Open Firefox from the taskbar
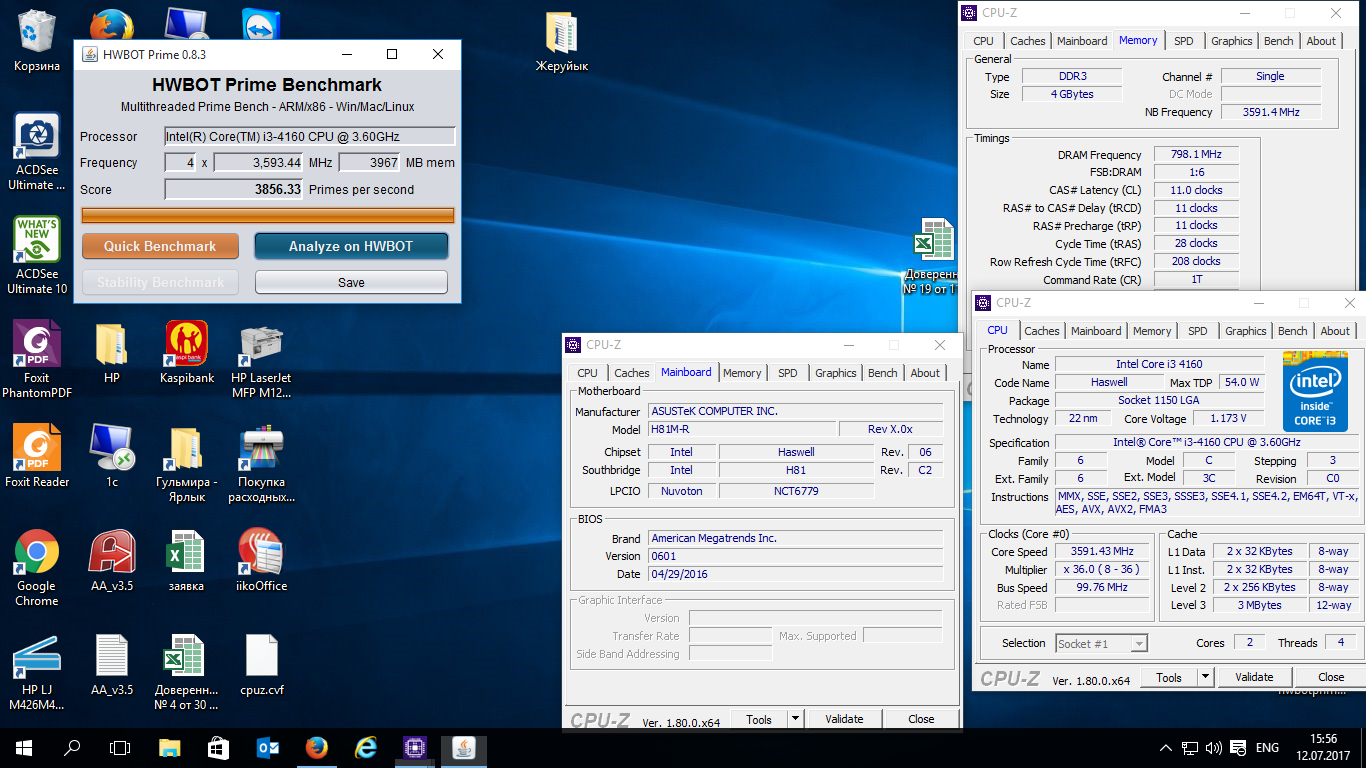This screenshot has height=768, width=1366. (317, 747)
